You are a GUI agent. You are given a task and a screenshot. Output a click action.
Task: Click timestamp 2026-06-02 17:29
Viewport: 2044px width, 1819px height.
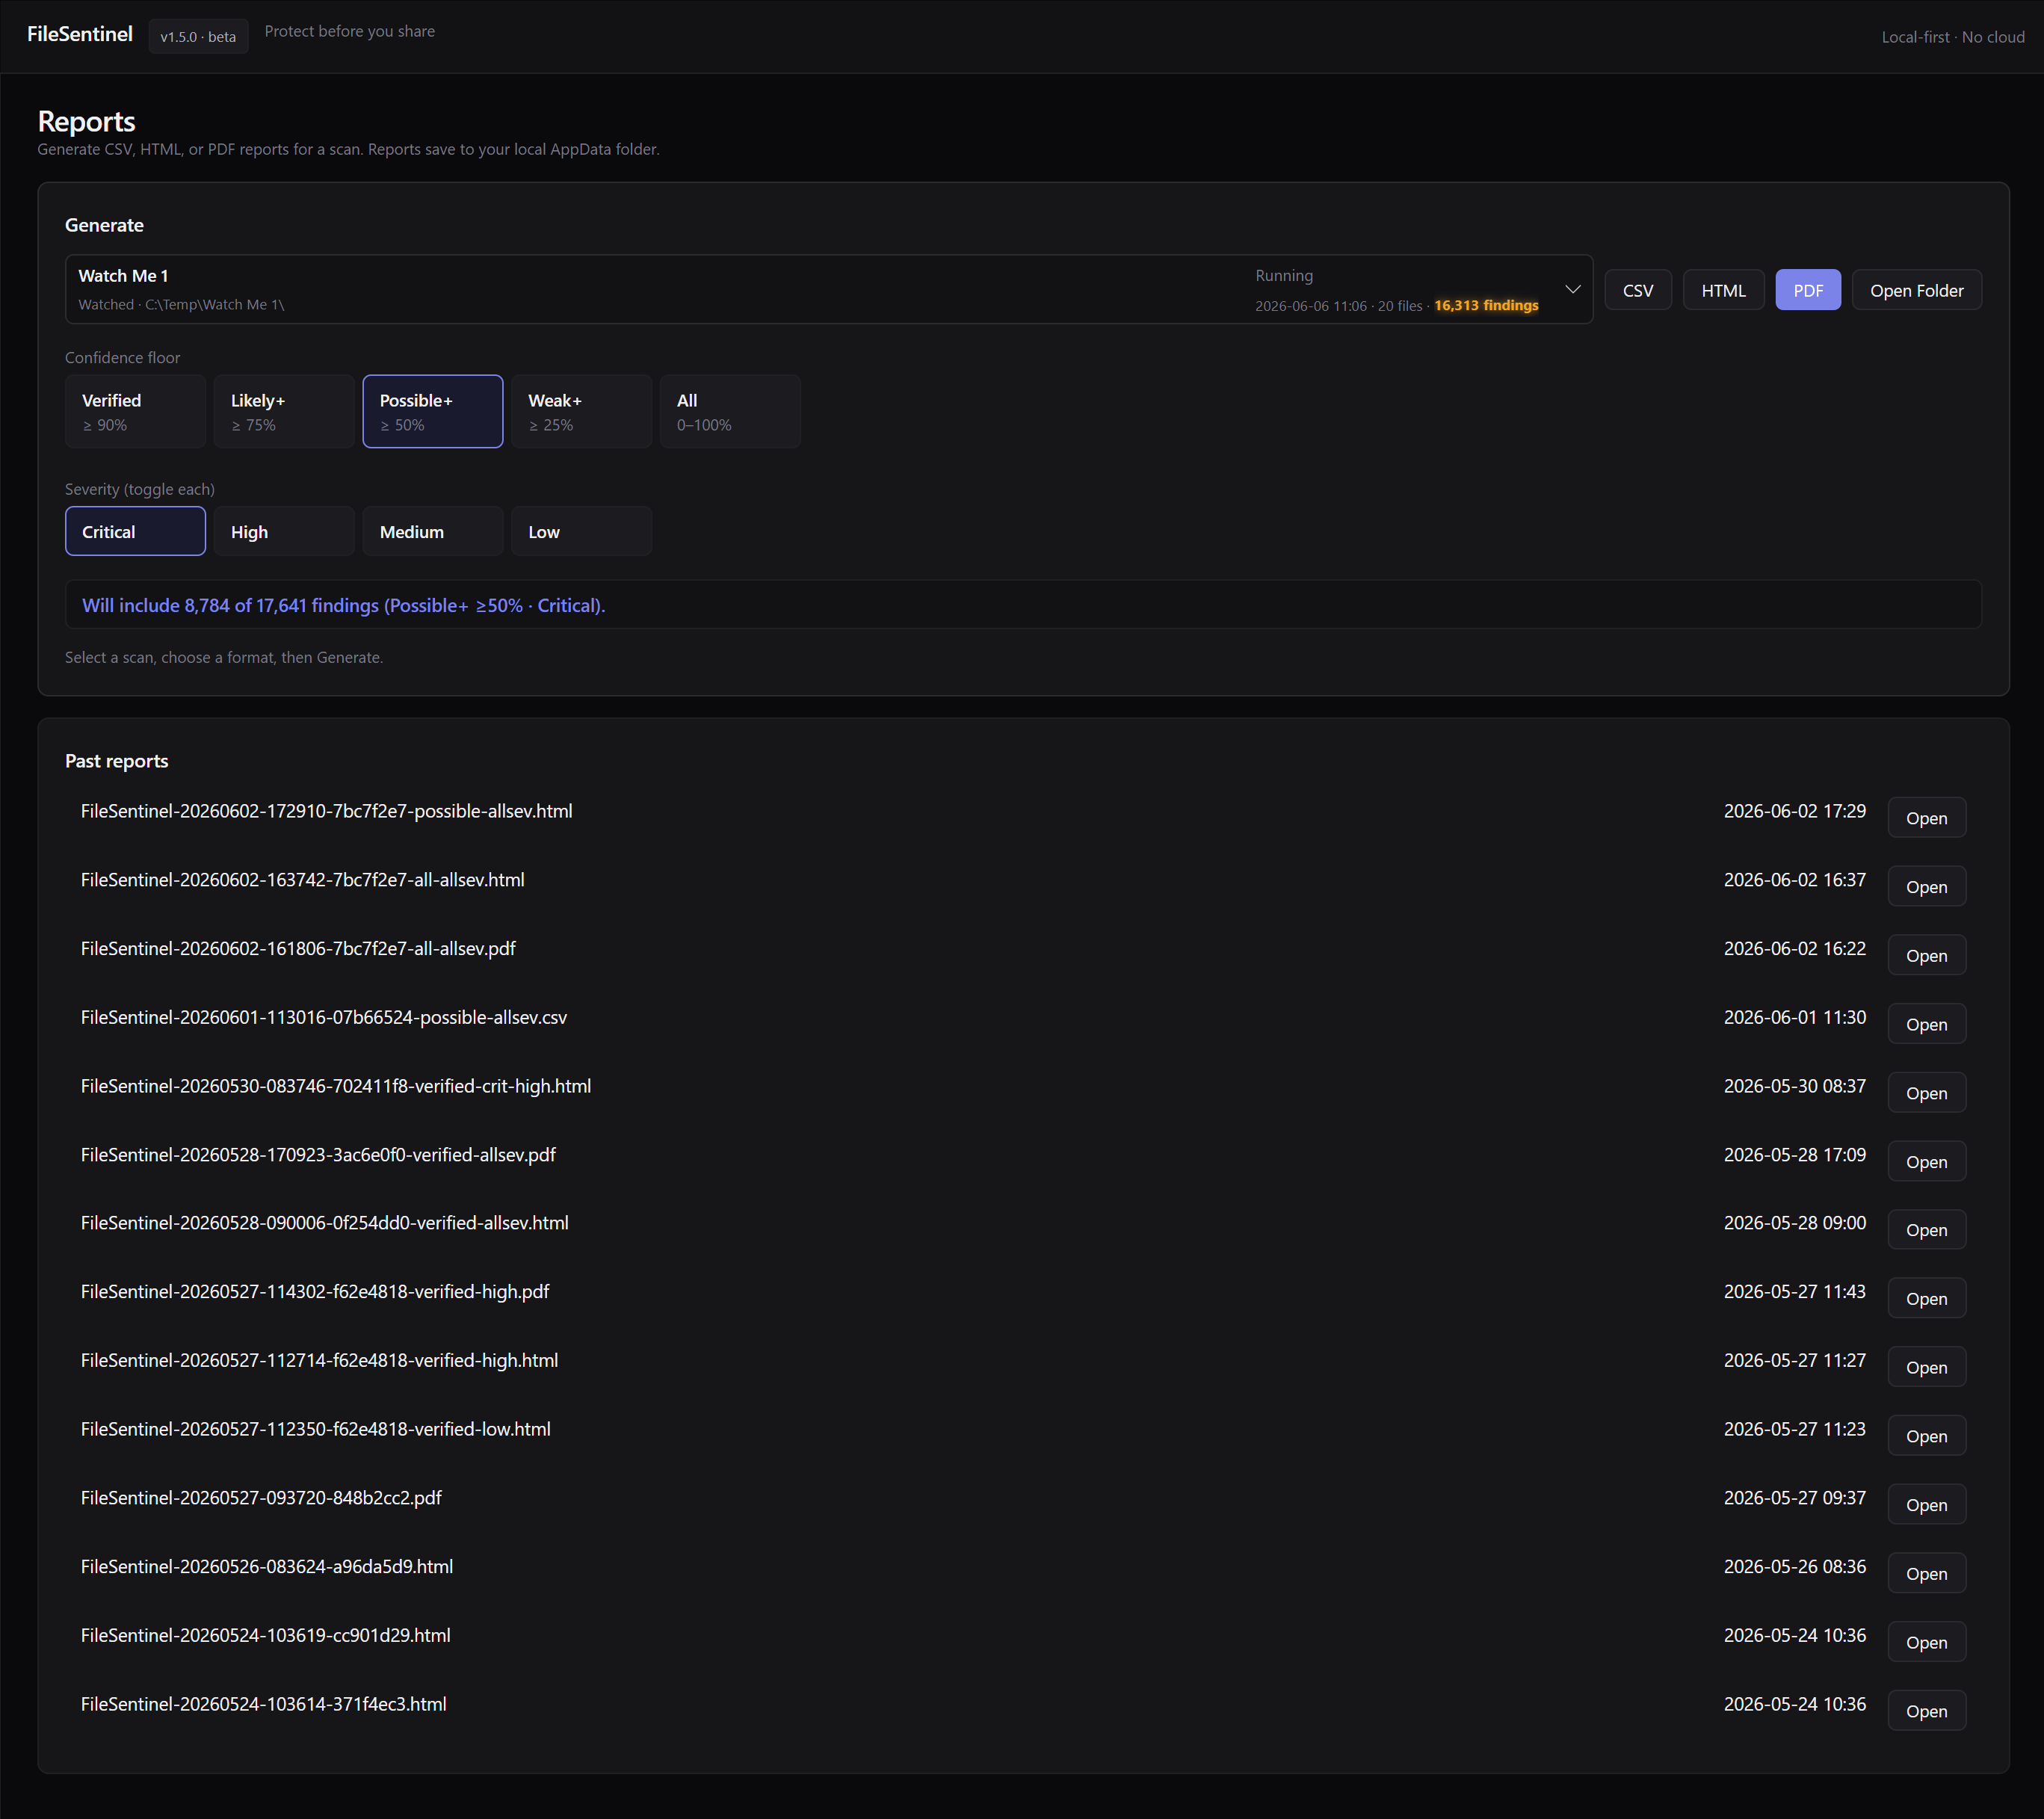click(1794, 811)
